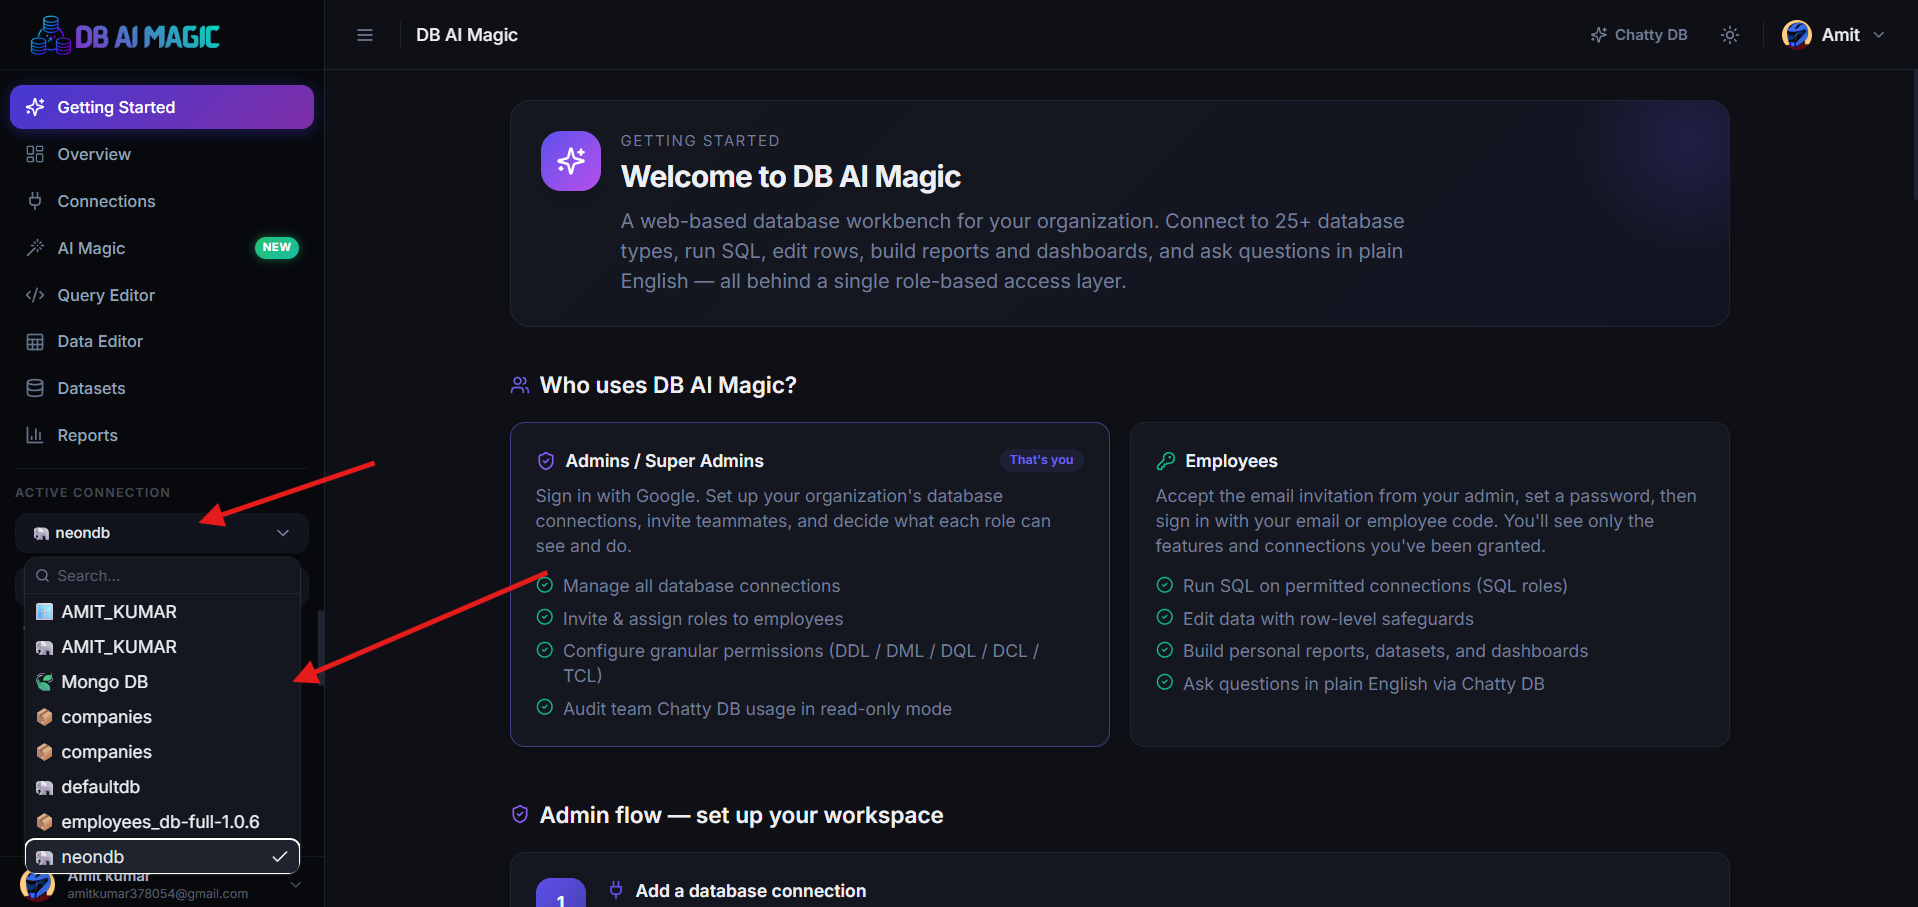Open the Amit user menu

(1834, 35)
